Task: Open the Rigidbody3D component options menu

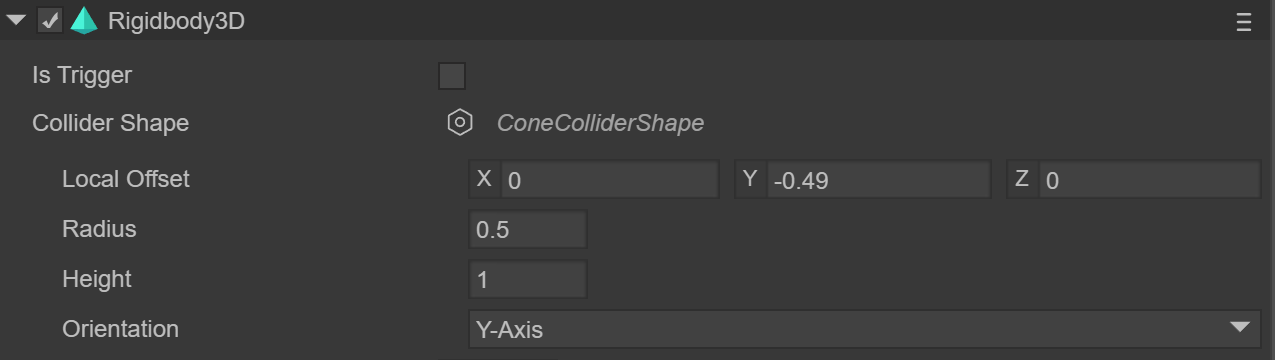Action: tap(1244, 22)
